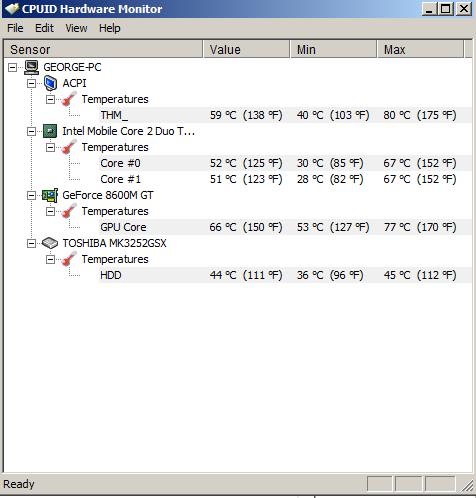Collapse the GEORGE-PC root node
476x498 pixels.
click(x=12, y=68)
